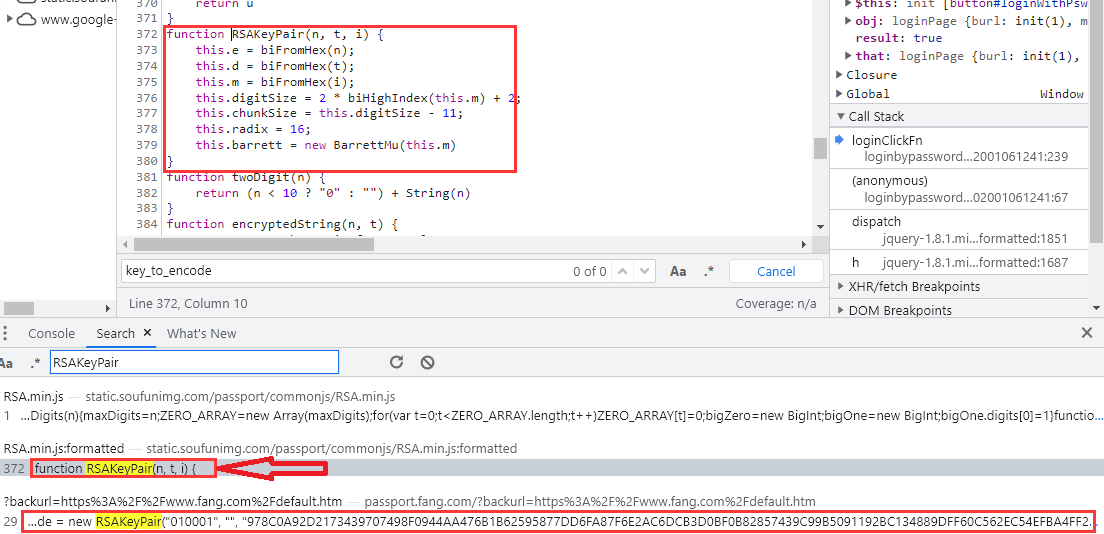
Task: Collapse the Call Stack section
Action: click(x=840, y=116)
